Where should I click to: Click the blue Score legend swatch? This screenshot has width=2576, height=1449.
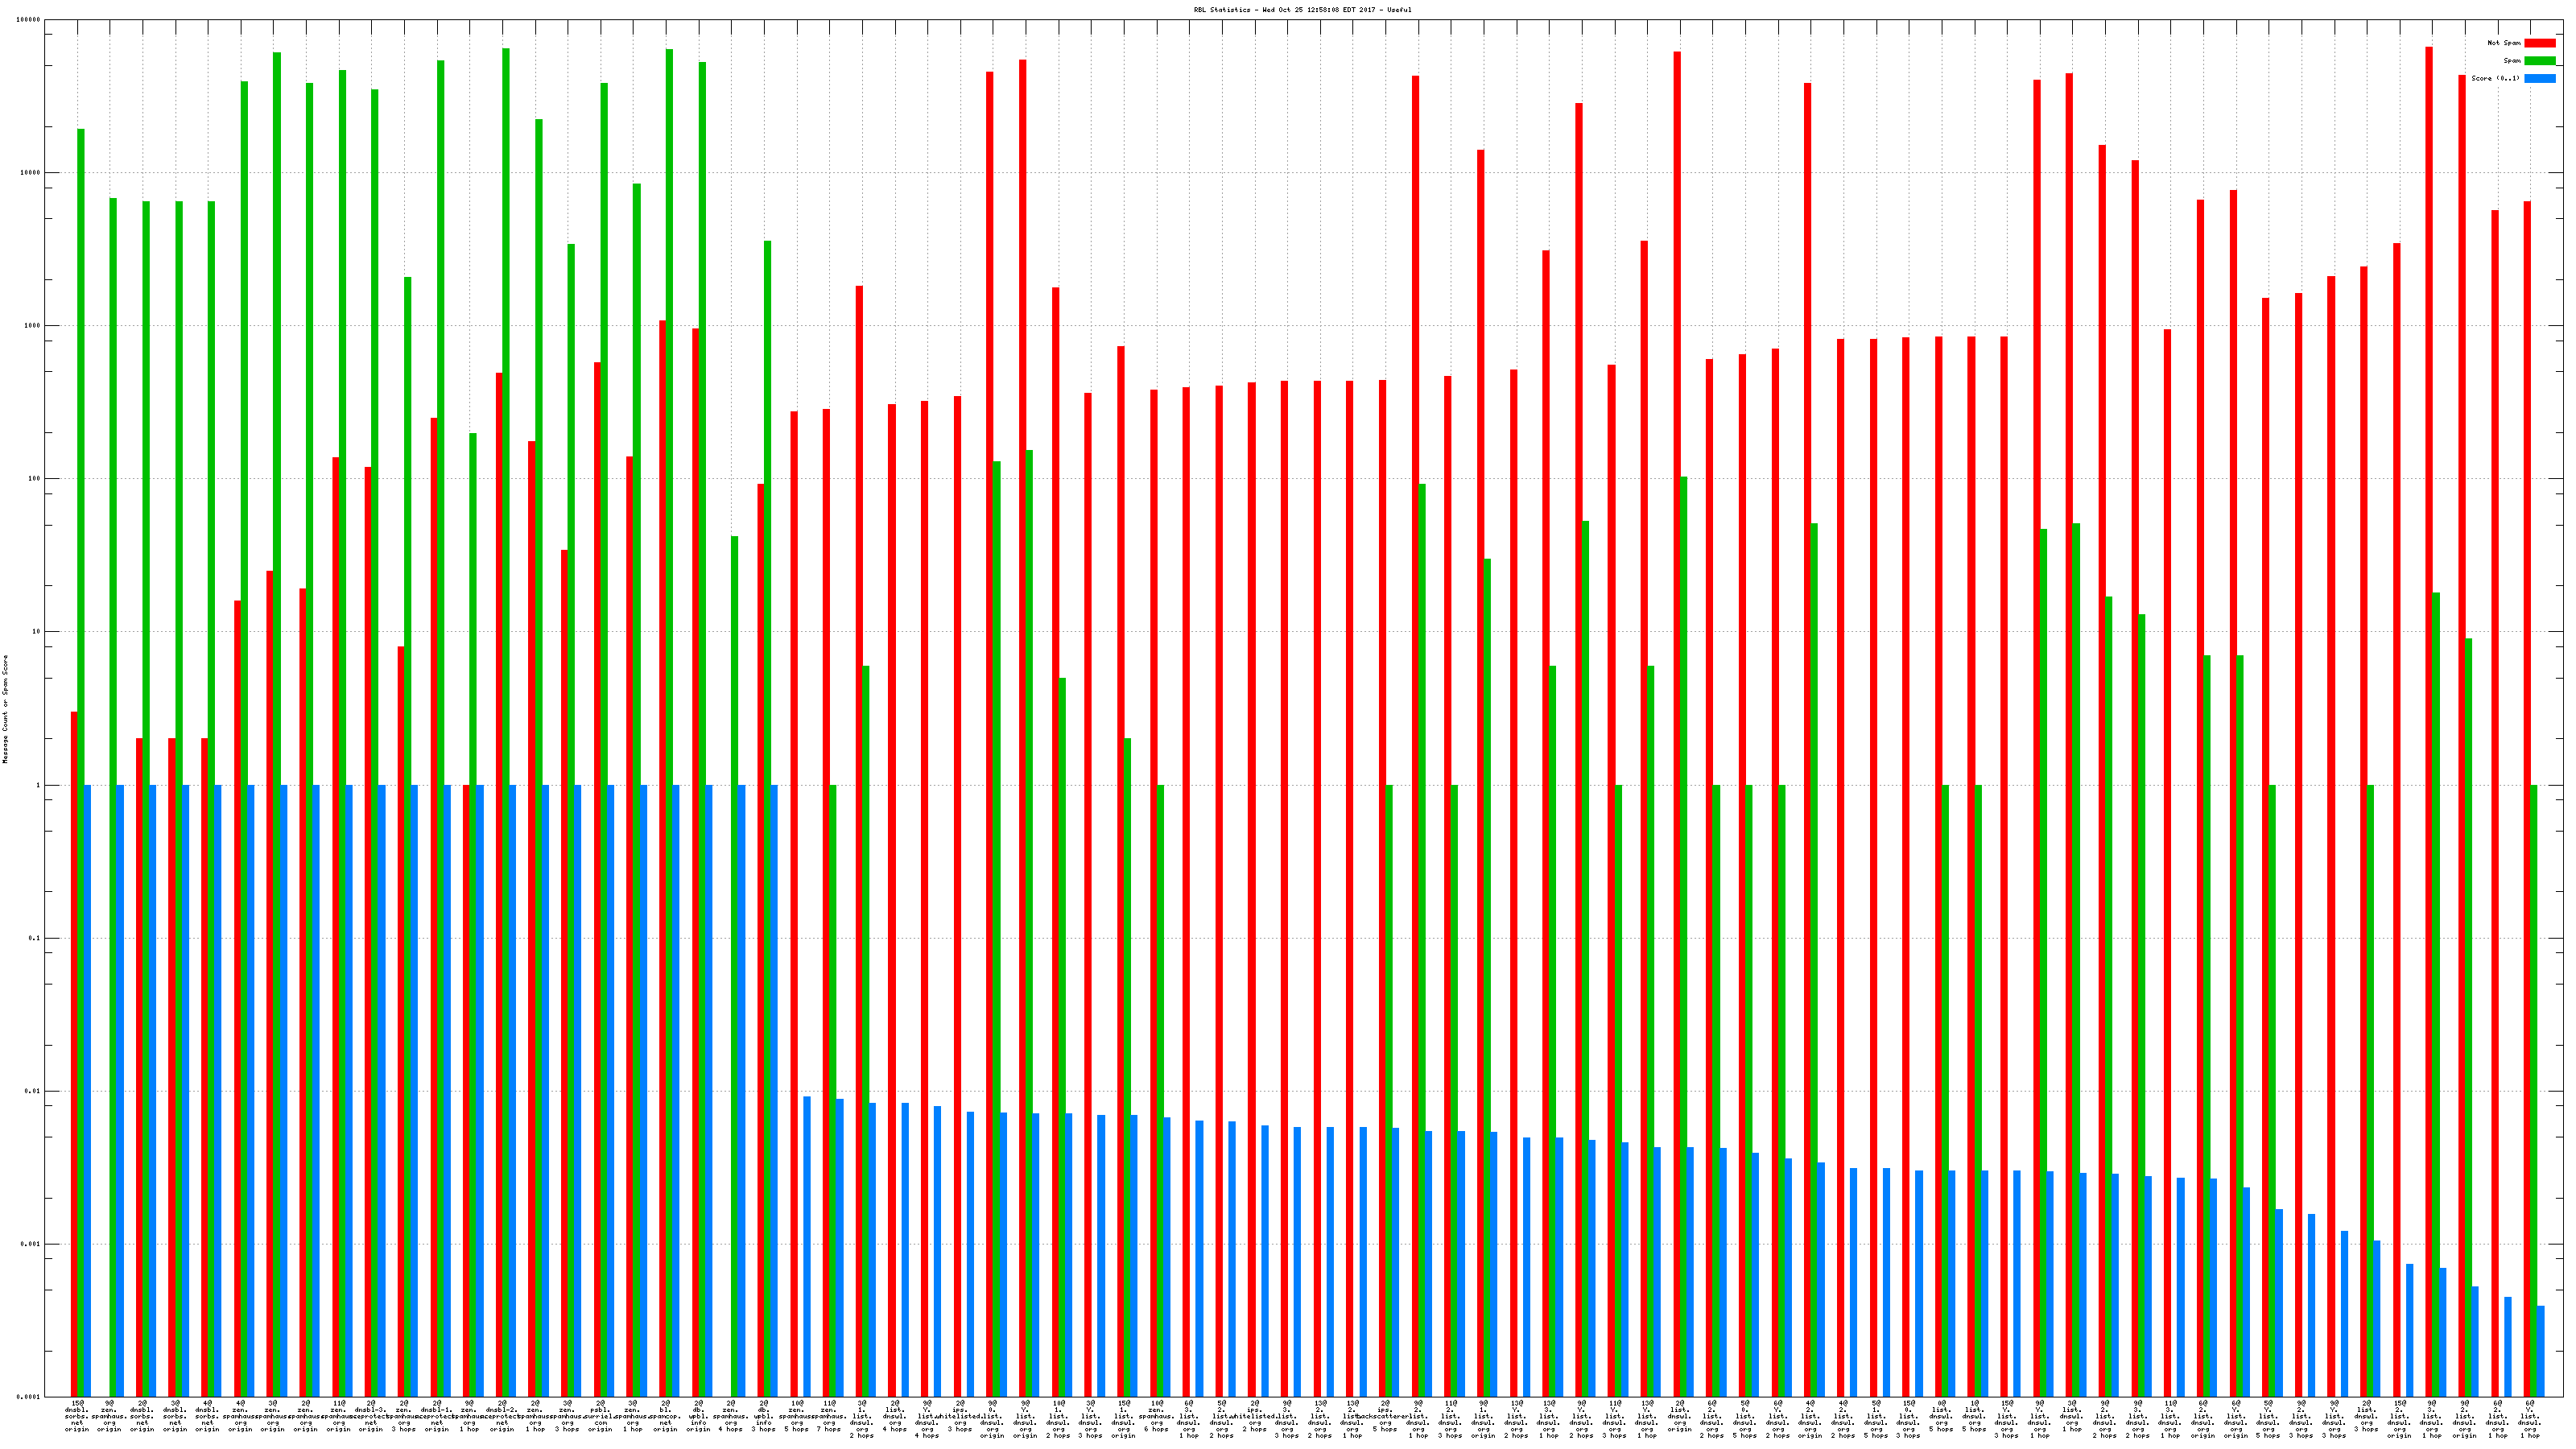[x=2539, y=78]
